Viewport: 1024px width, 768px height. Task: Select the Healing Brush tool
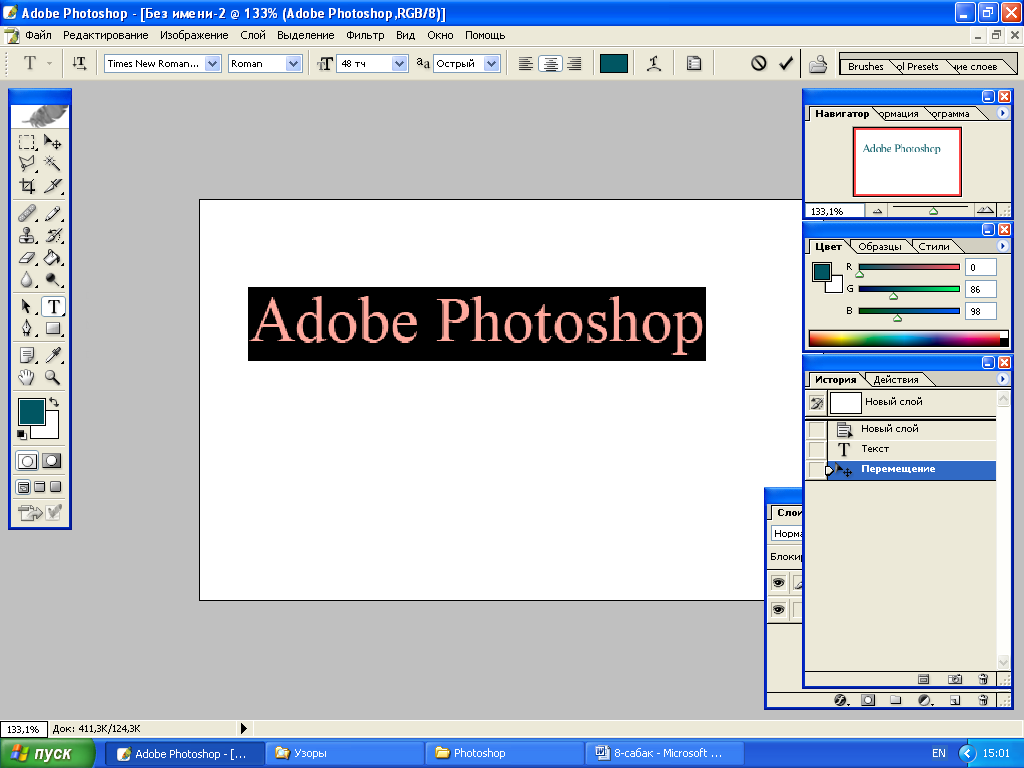[x=26, y=214]
